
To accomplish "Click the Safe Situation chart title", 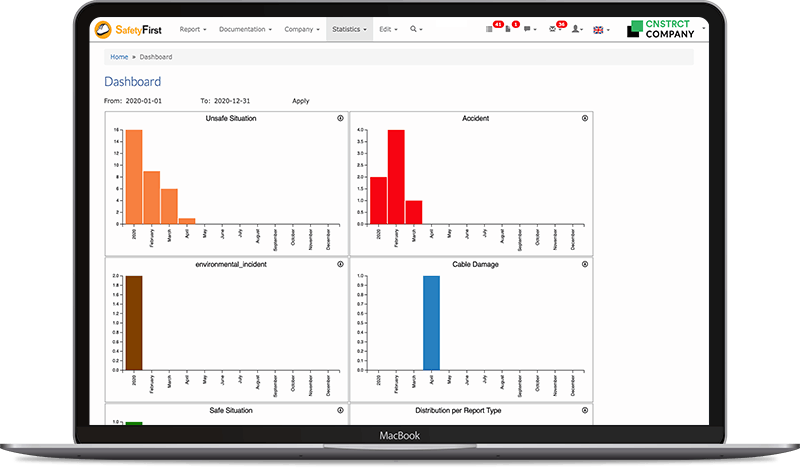I will (231, 410).
